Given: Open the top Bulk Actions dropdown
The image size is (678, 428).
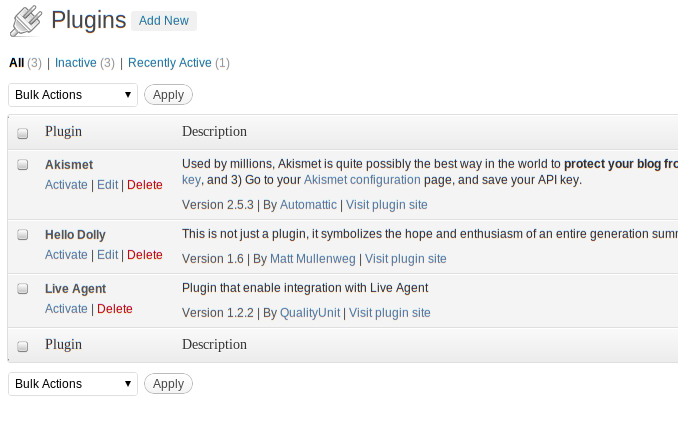Looking at the screenshot, I should click(x=73, y=95).
